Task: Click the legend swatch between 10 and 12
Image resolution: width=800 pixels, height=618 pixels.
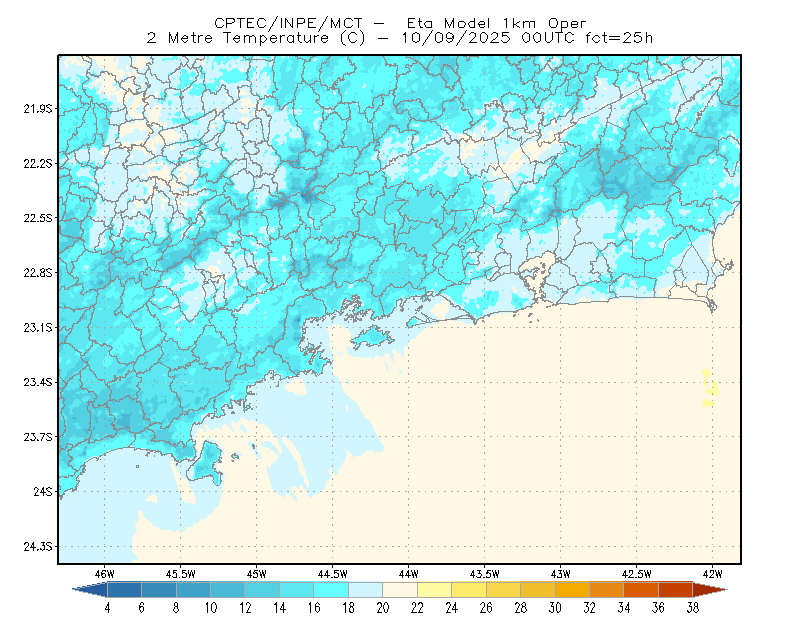Action: 228,589
